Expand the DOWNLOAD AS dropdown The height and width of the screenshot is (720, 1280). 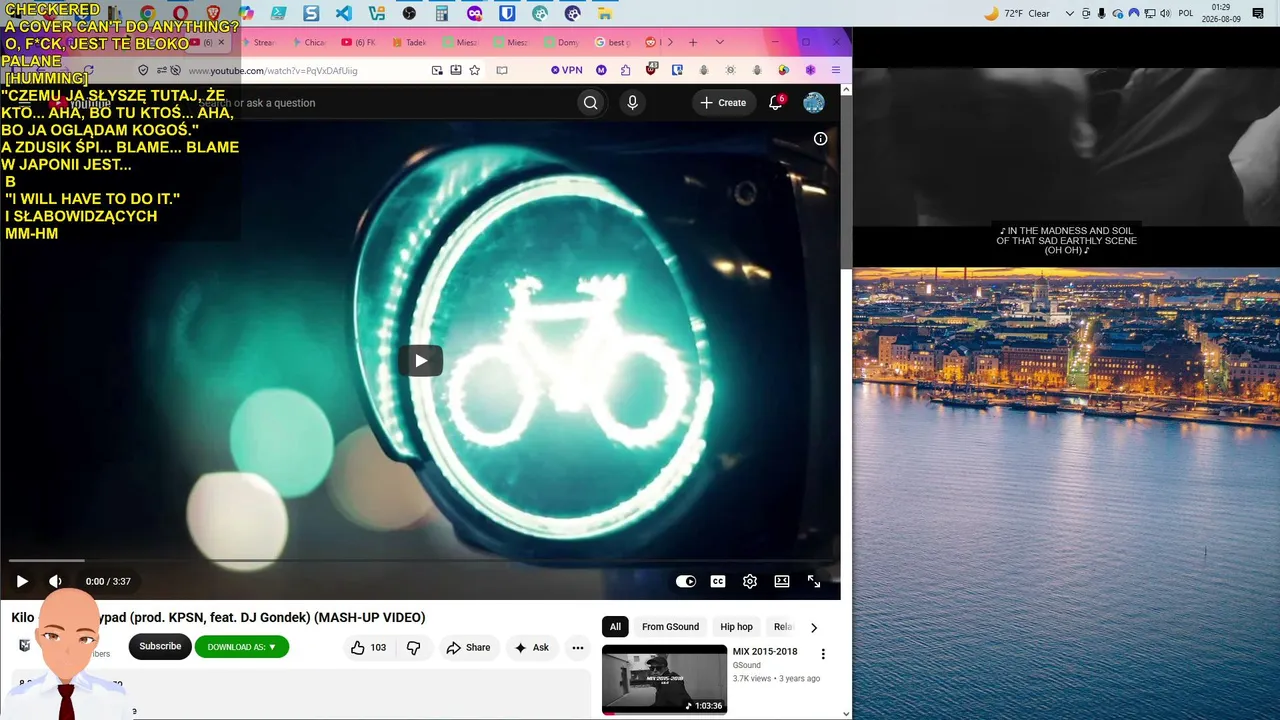coord(242,647)
